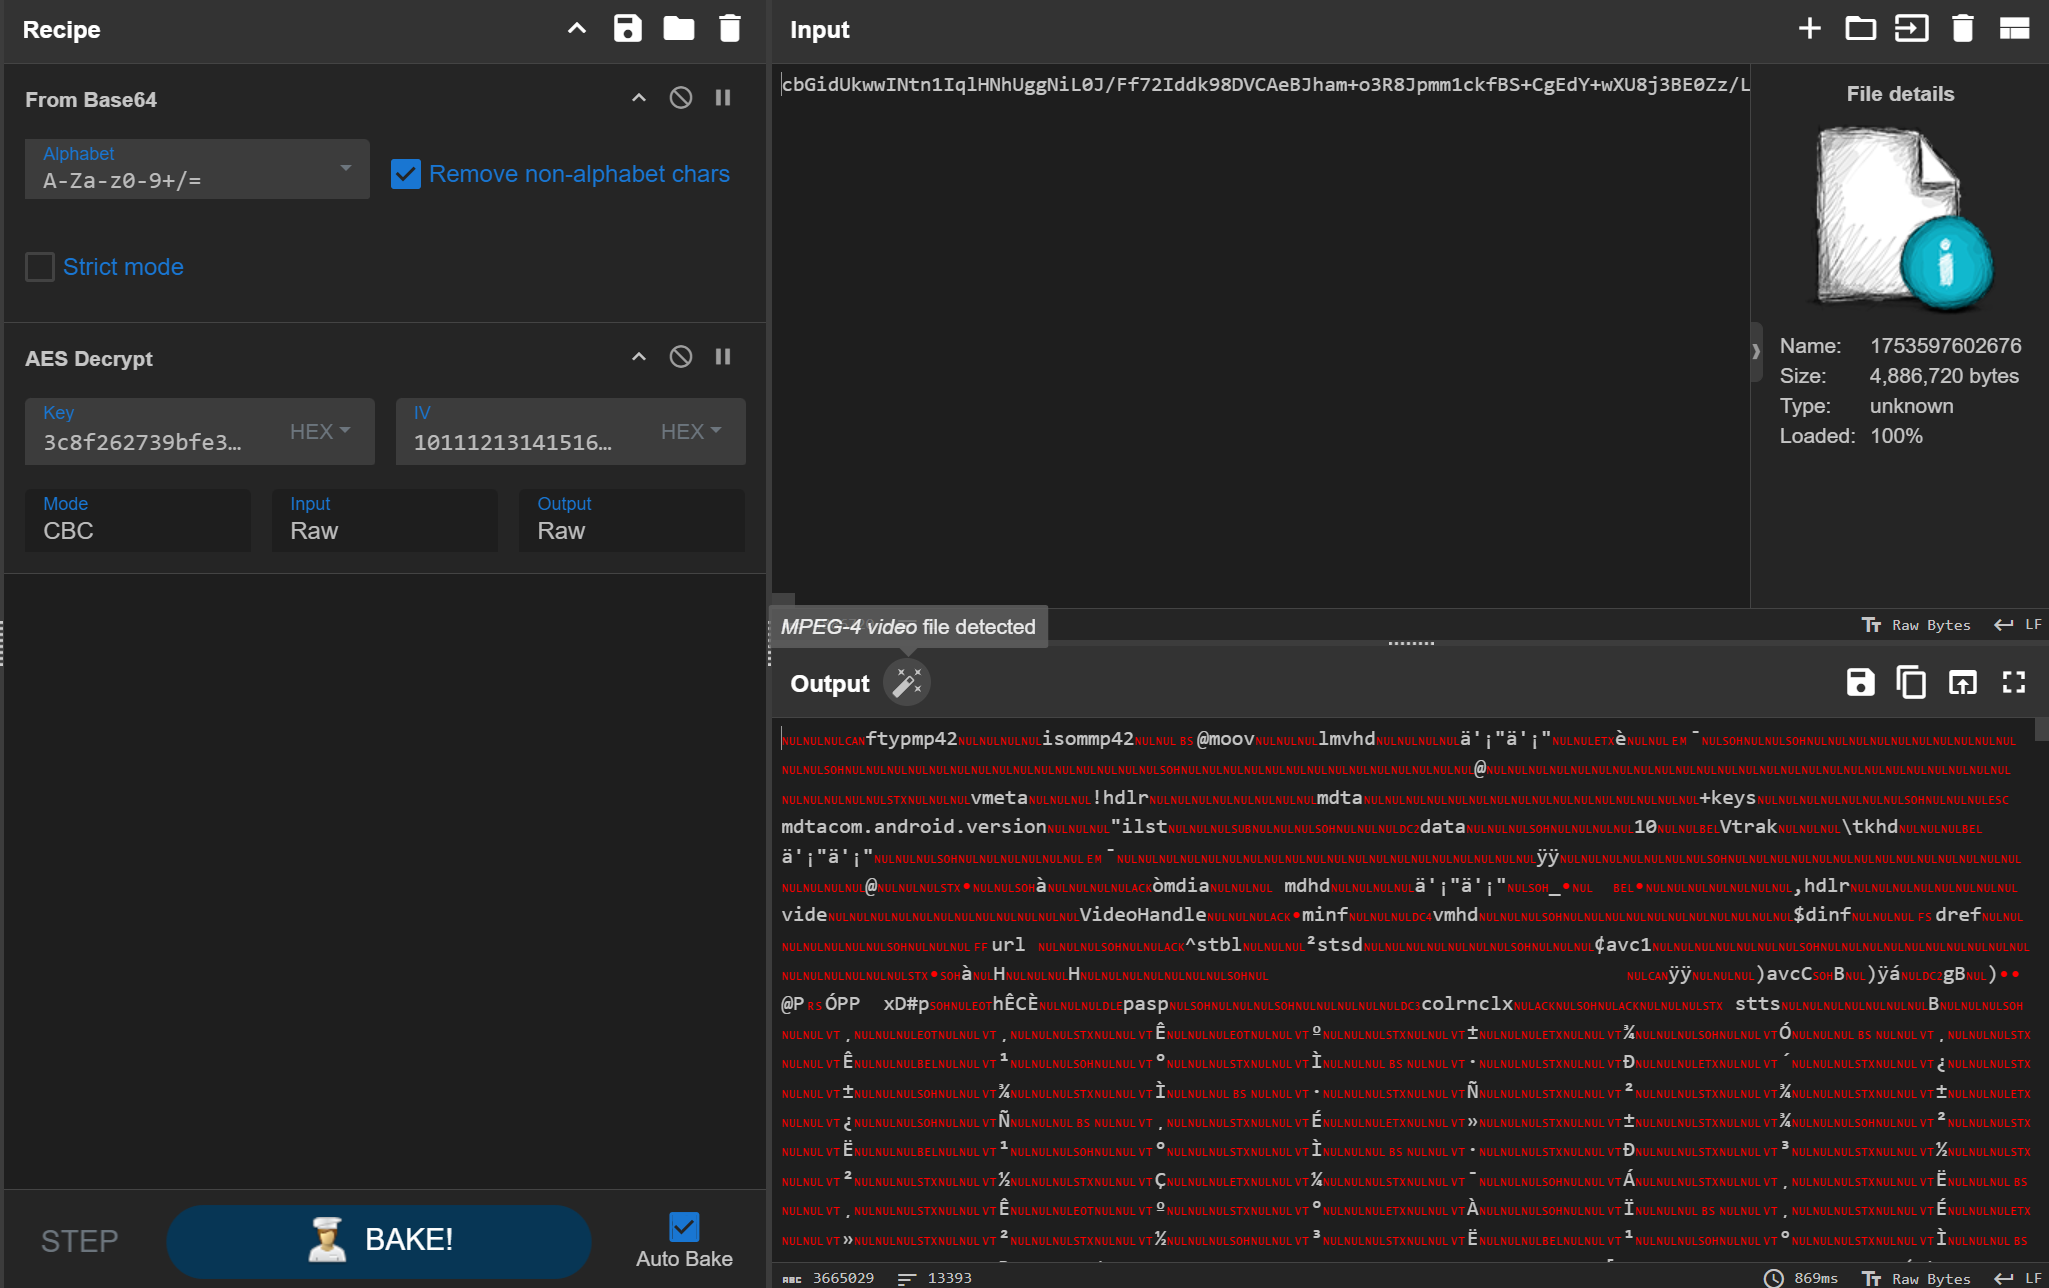Click the output length 3665029 stat

pos(828,1279)
